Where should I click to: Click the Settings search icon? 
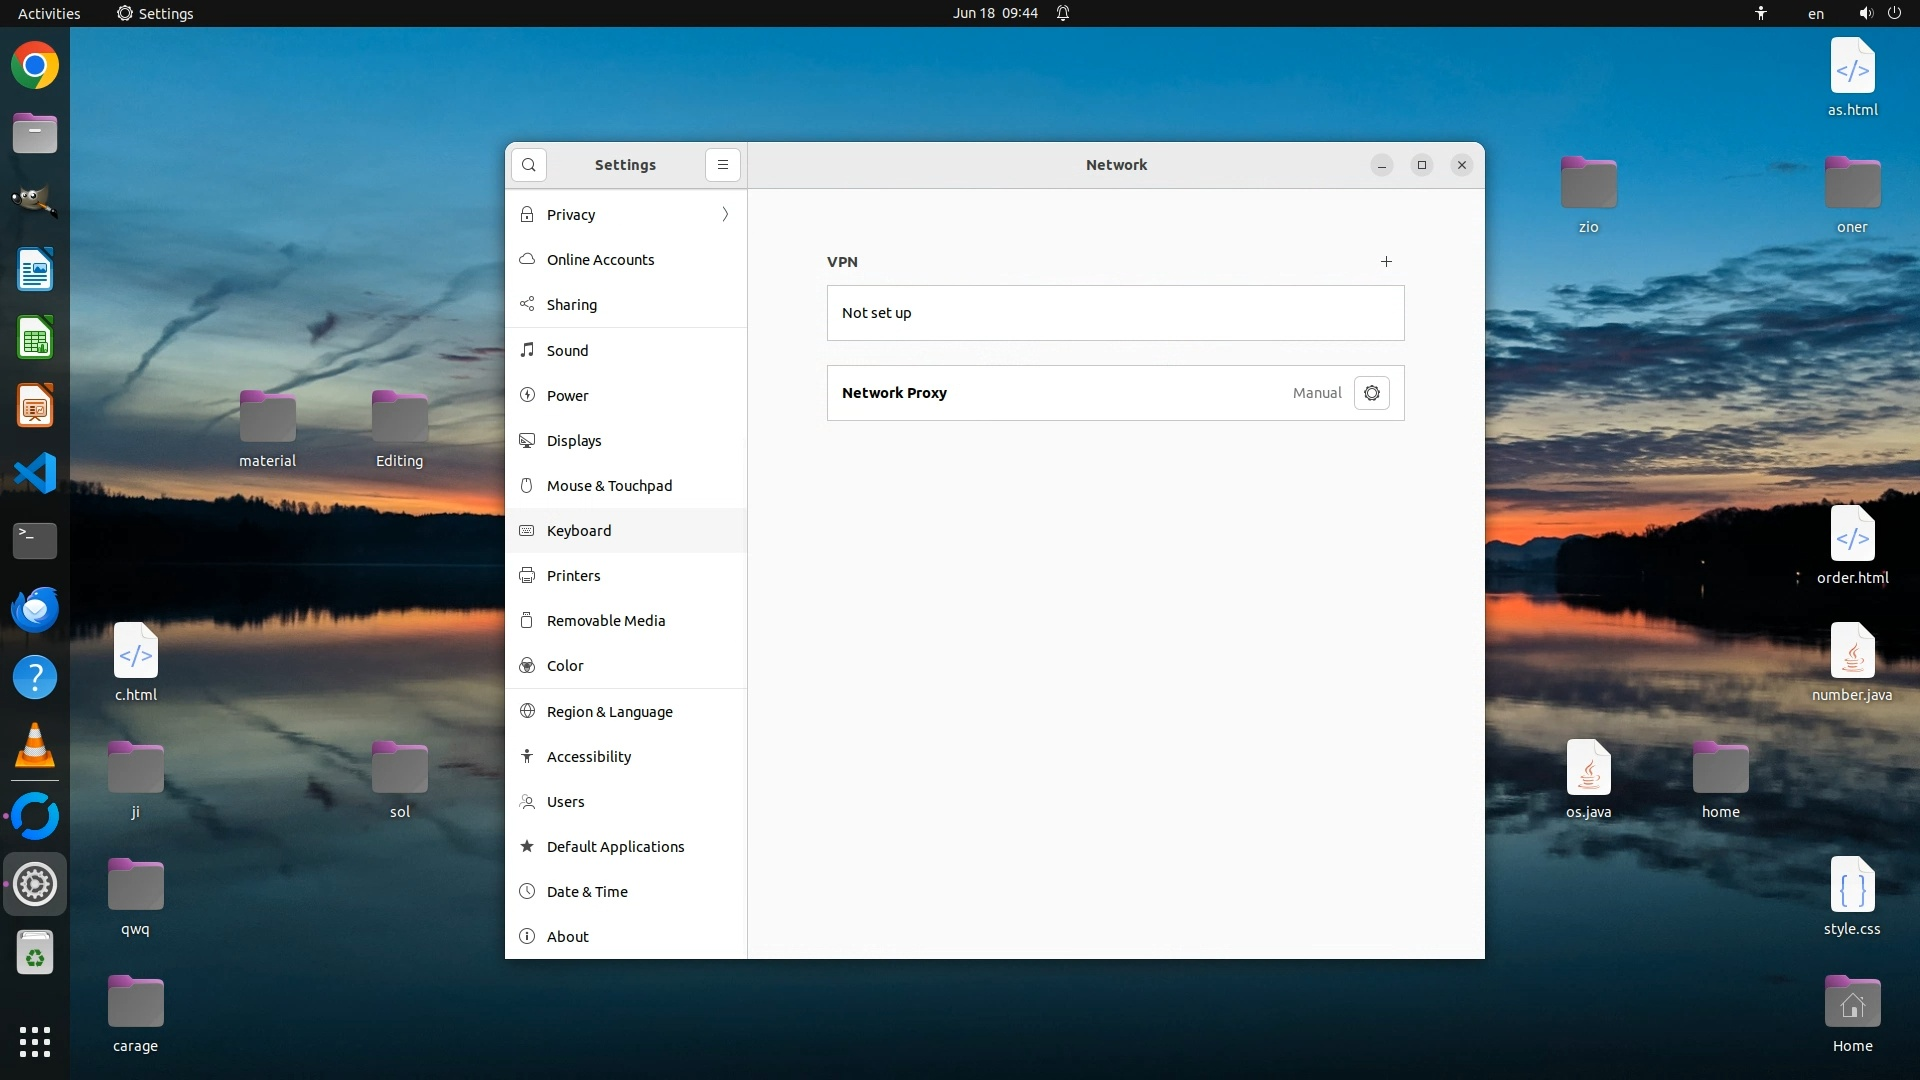pyautogui.click(x=529, y=165)
